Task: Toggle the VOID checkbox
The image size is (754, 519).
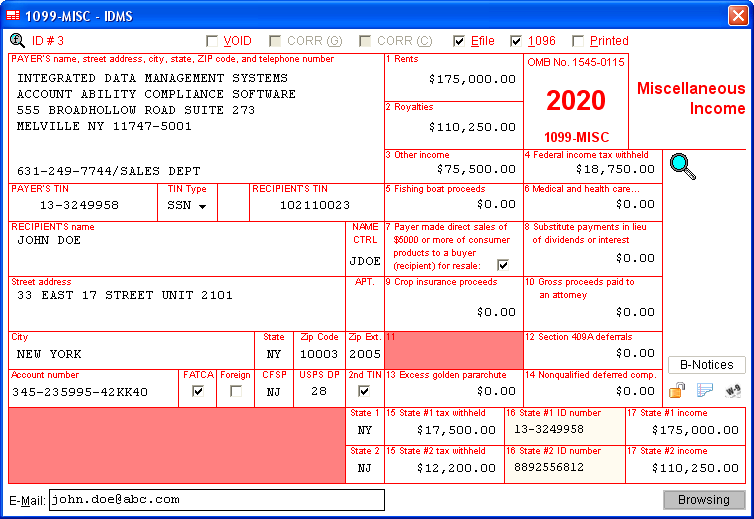Action: [212, 41]
